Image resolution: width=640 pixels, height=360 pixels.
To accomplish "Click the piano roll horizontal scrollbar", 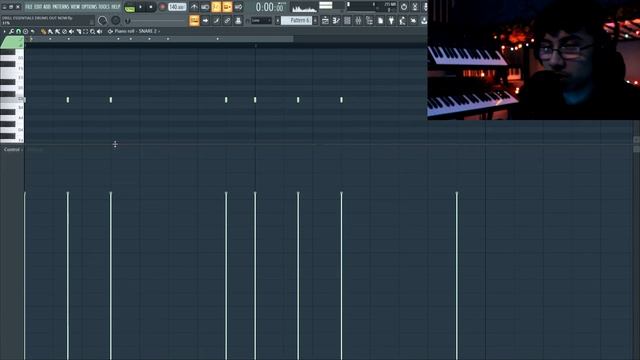I will 159,39.
